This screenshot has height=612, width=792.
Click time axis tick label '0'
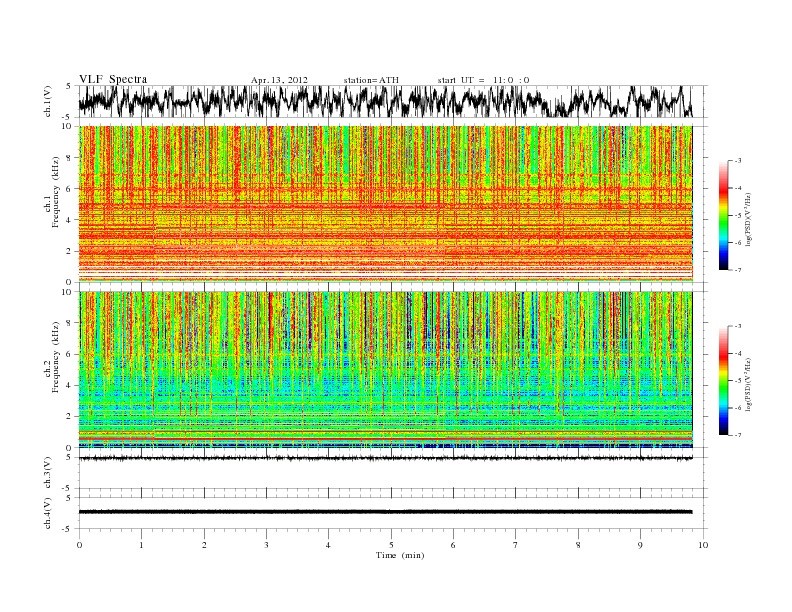click(79, 545)
